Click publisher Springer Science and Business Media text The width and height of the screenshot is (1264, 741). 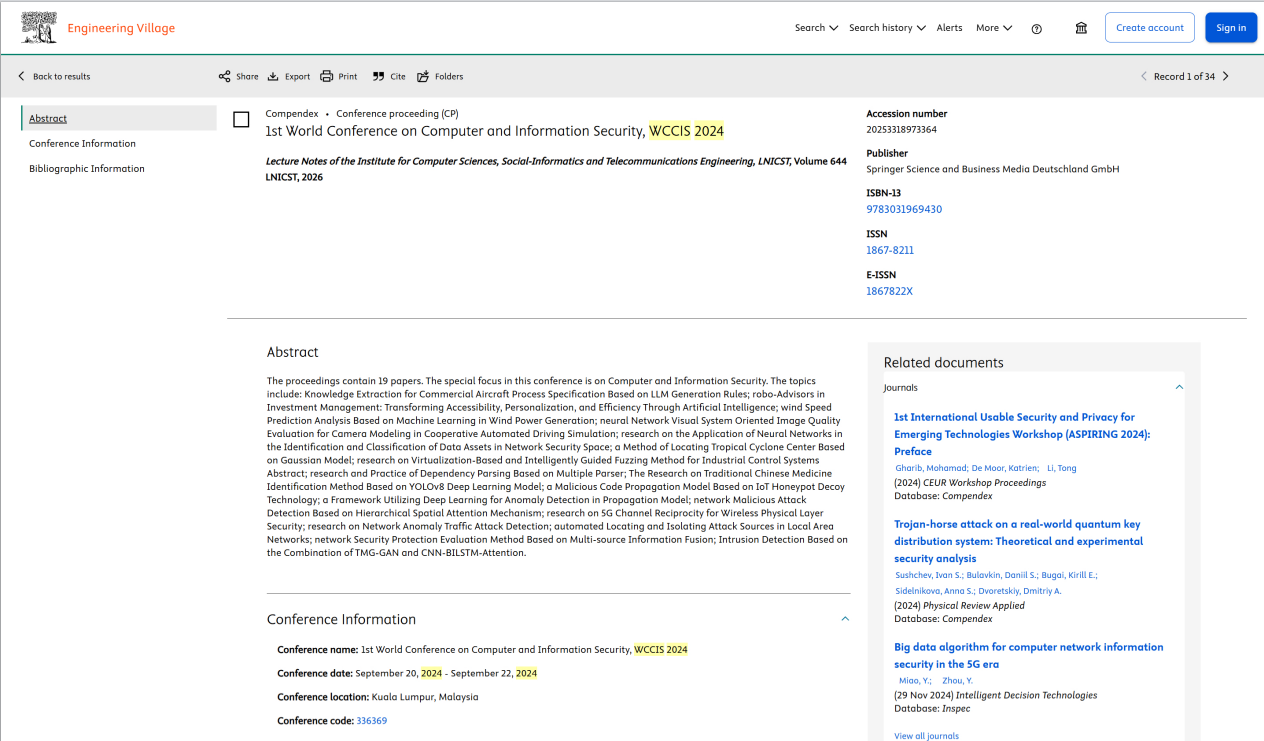tap(993, 169)
